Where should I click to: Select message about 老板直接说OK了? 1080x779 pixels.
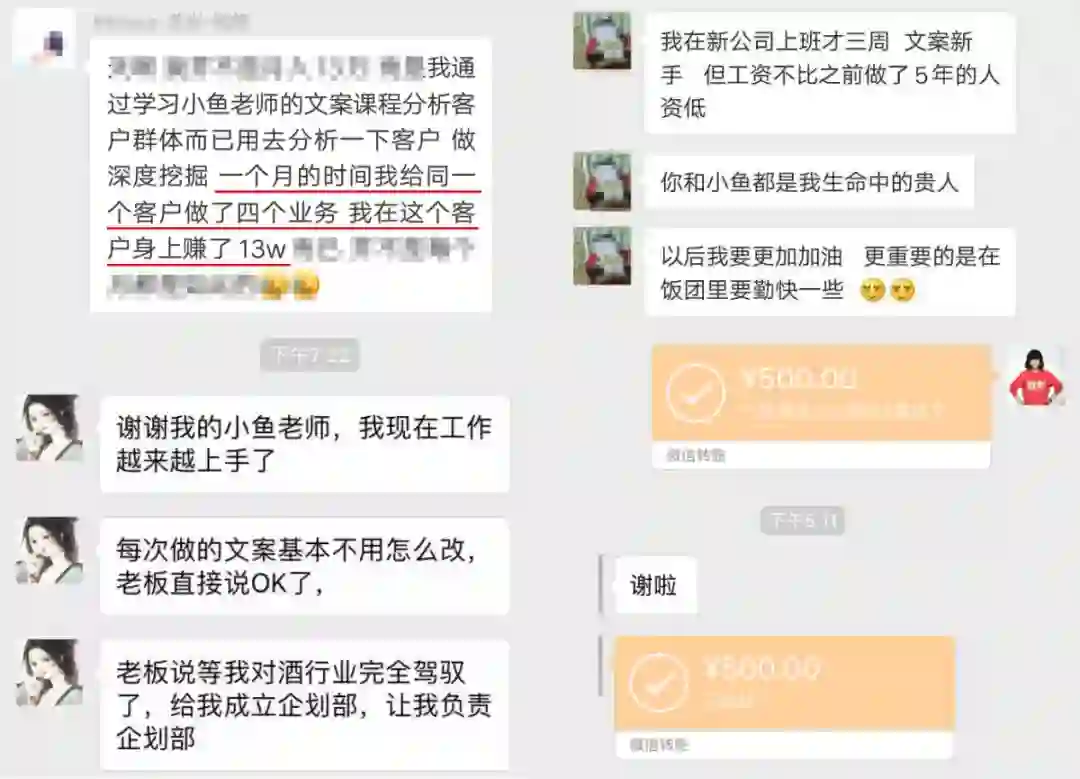pyautogui.click(x=304, y=567)
